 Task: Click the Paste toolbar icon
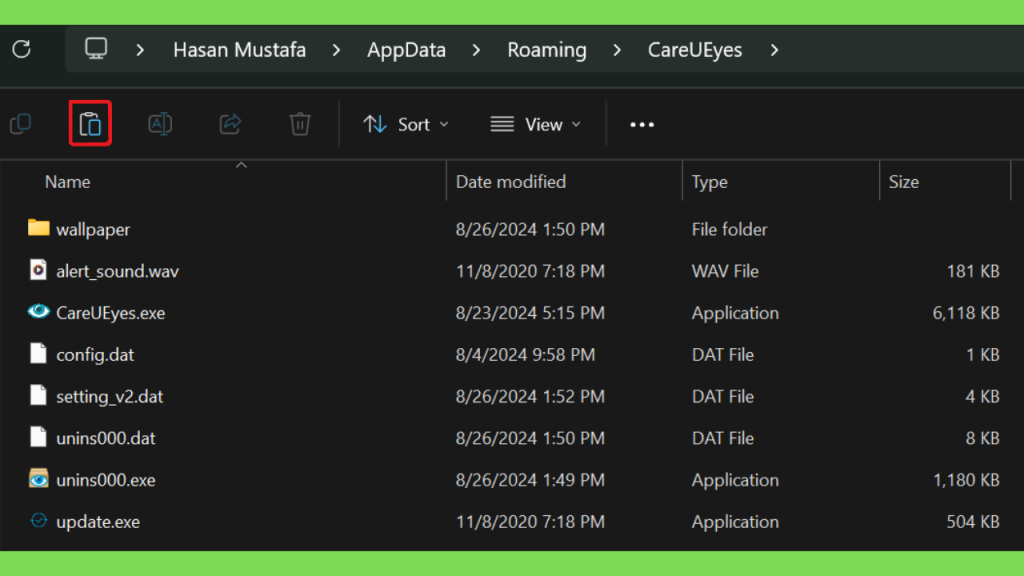coord(90,123)
